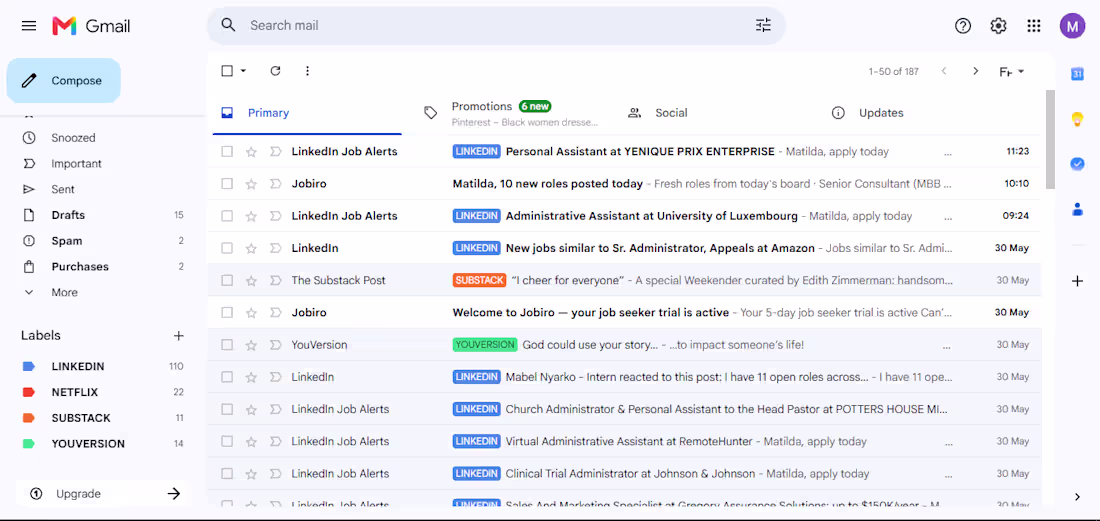Click the Upgrade button
The height and width of the screenshot is (521, 1100).
pos(103,494)
